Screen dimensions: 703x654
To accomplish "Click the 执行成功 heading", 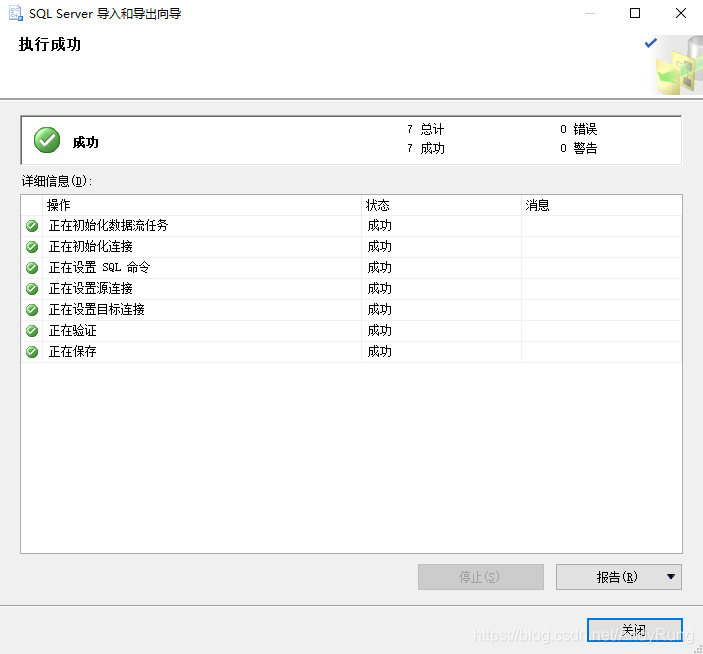I will coord(50,44).
